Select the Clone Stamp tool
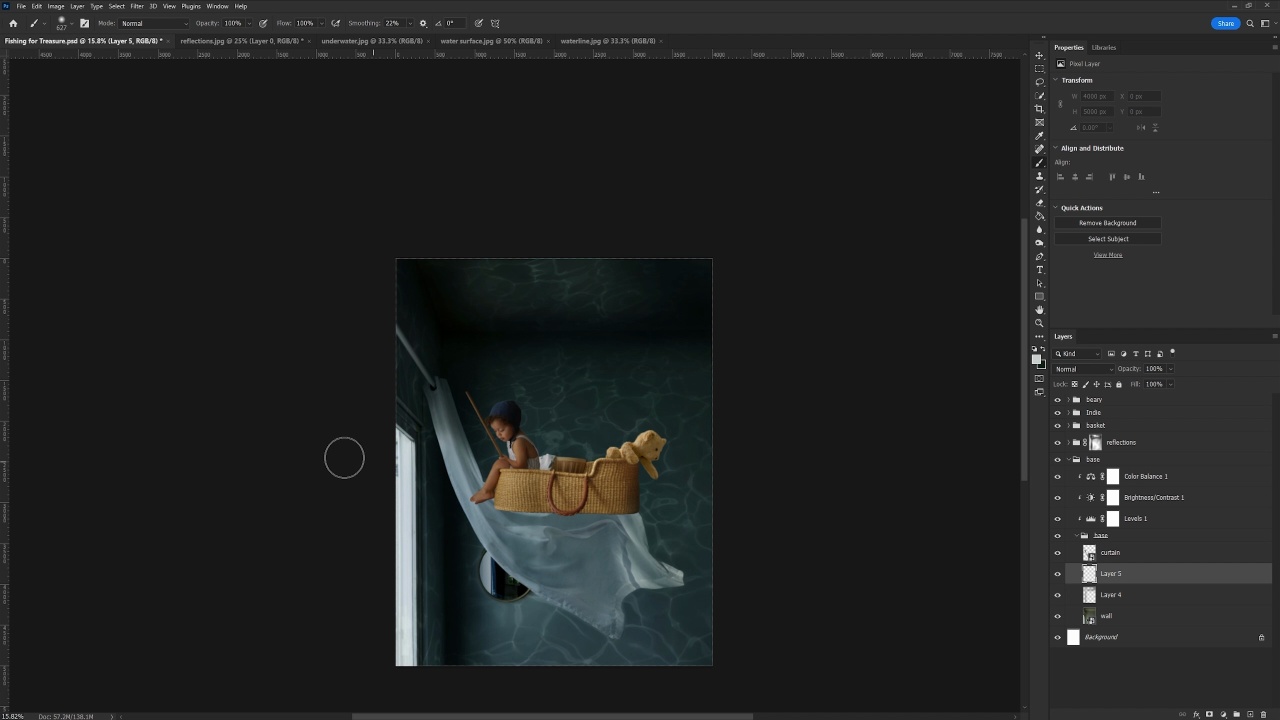The width and height of the screenshot is (1280, 720). pyautogui.click(x=1039, y=176)
